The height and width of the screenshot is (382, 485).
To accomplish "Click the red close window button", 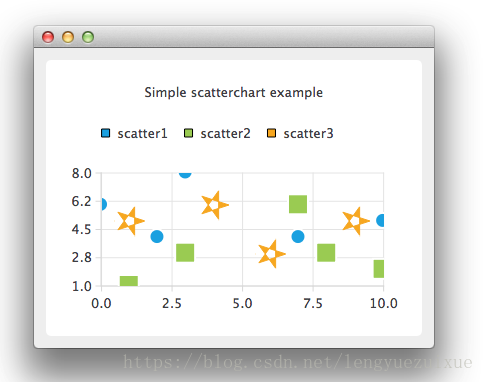I will coord(48,37).
